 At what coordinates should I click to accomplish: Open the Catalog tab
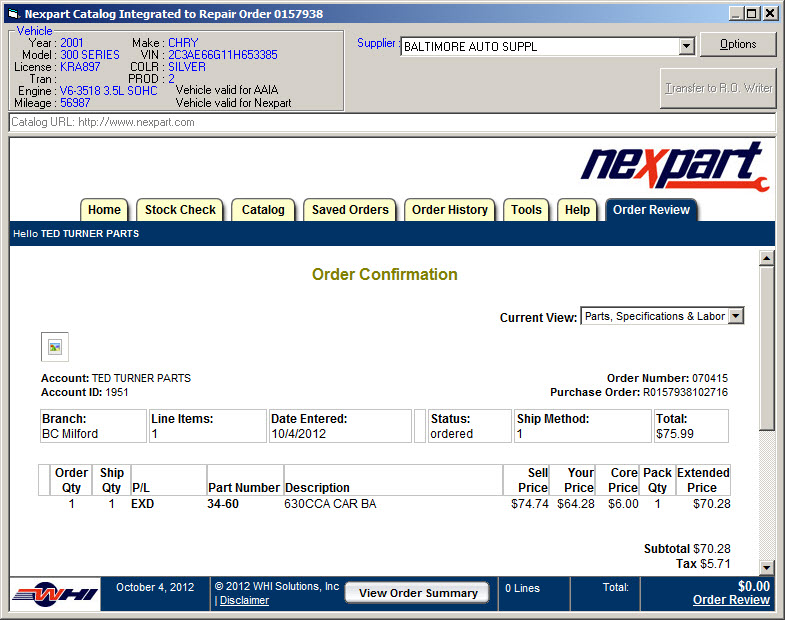coord(263,210)
